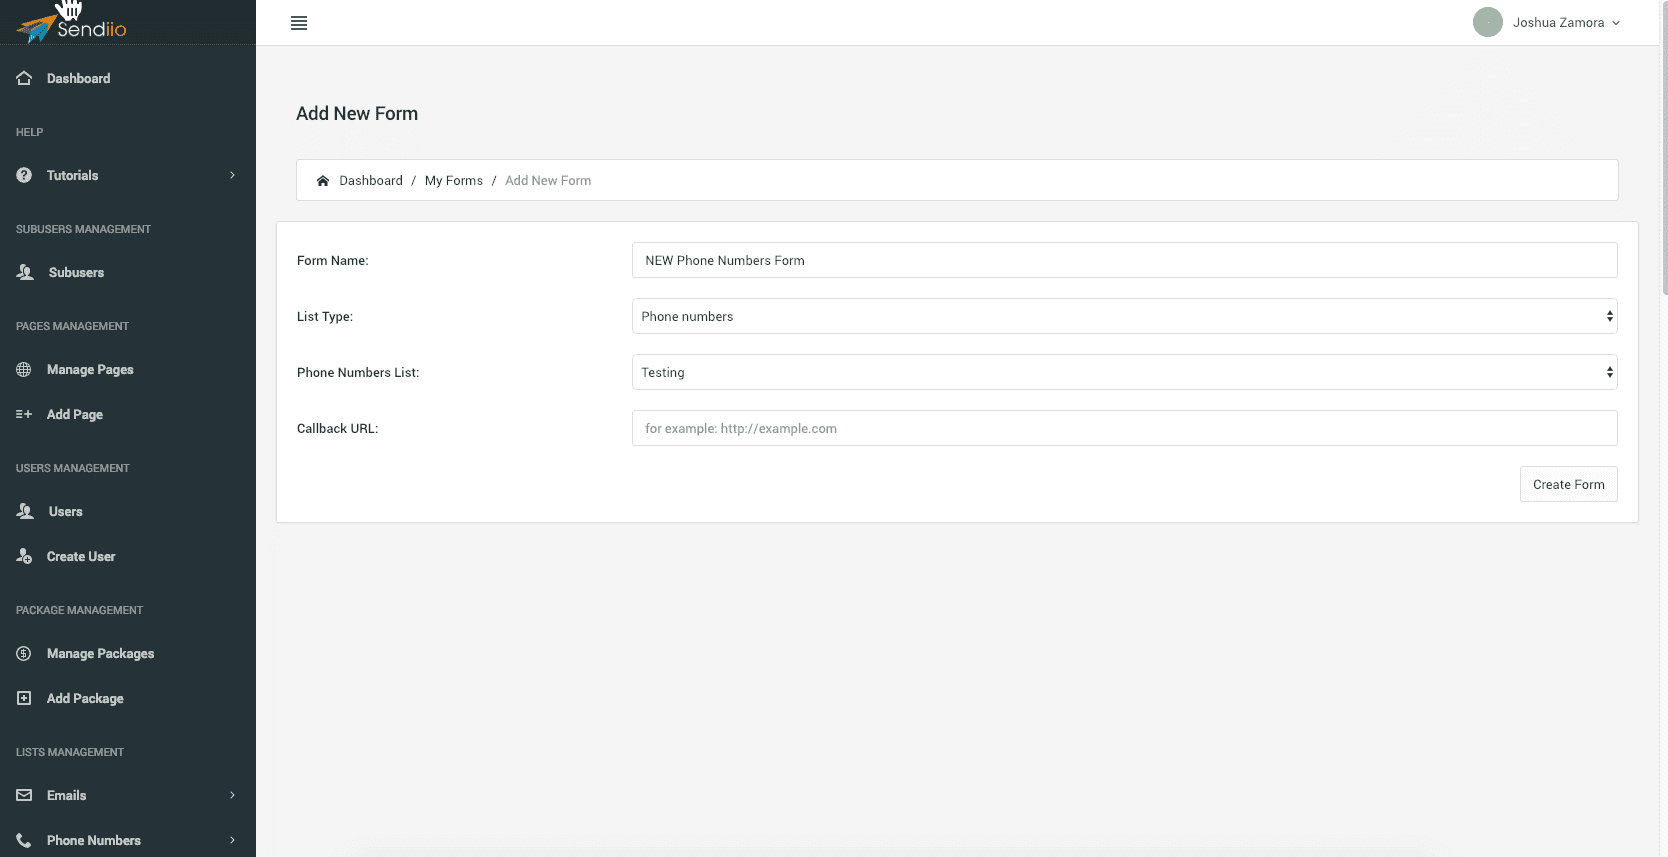
Task: Click the 'PAGES MANAGEMENT' section header
Action: [x=72, y=326]
